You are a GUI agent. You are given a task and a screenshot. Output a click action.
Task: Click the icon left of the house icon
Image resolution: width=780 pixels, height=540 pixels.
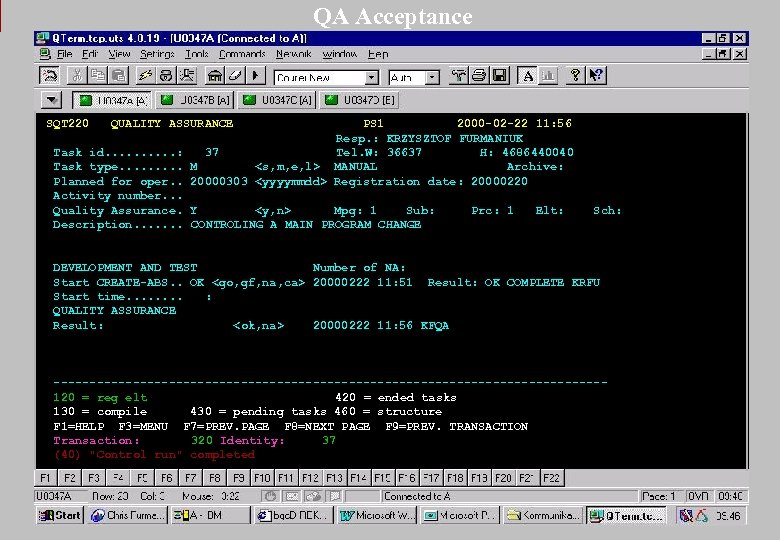point(187,76)
